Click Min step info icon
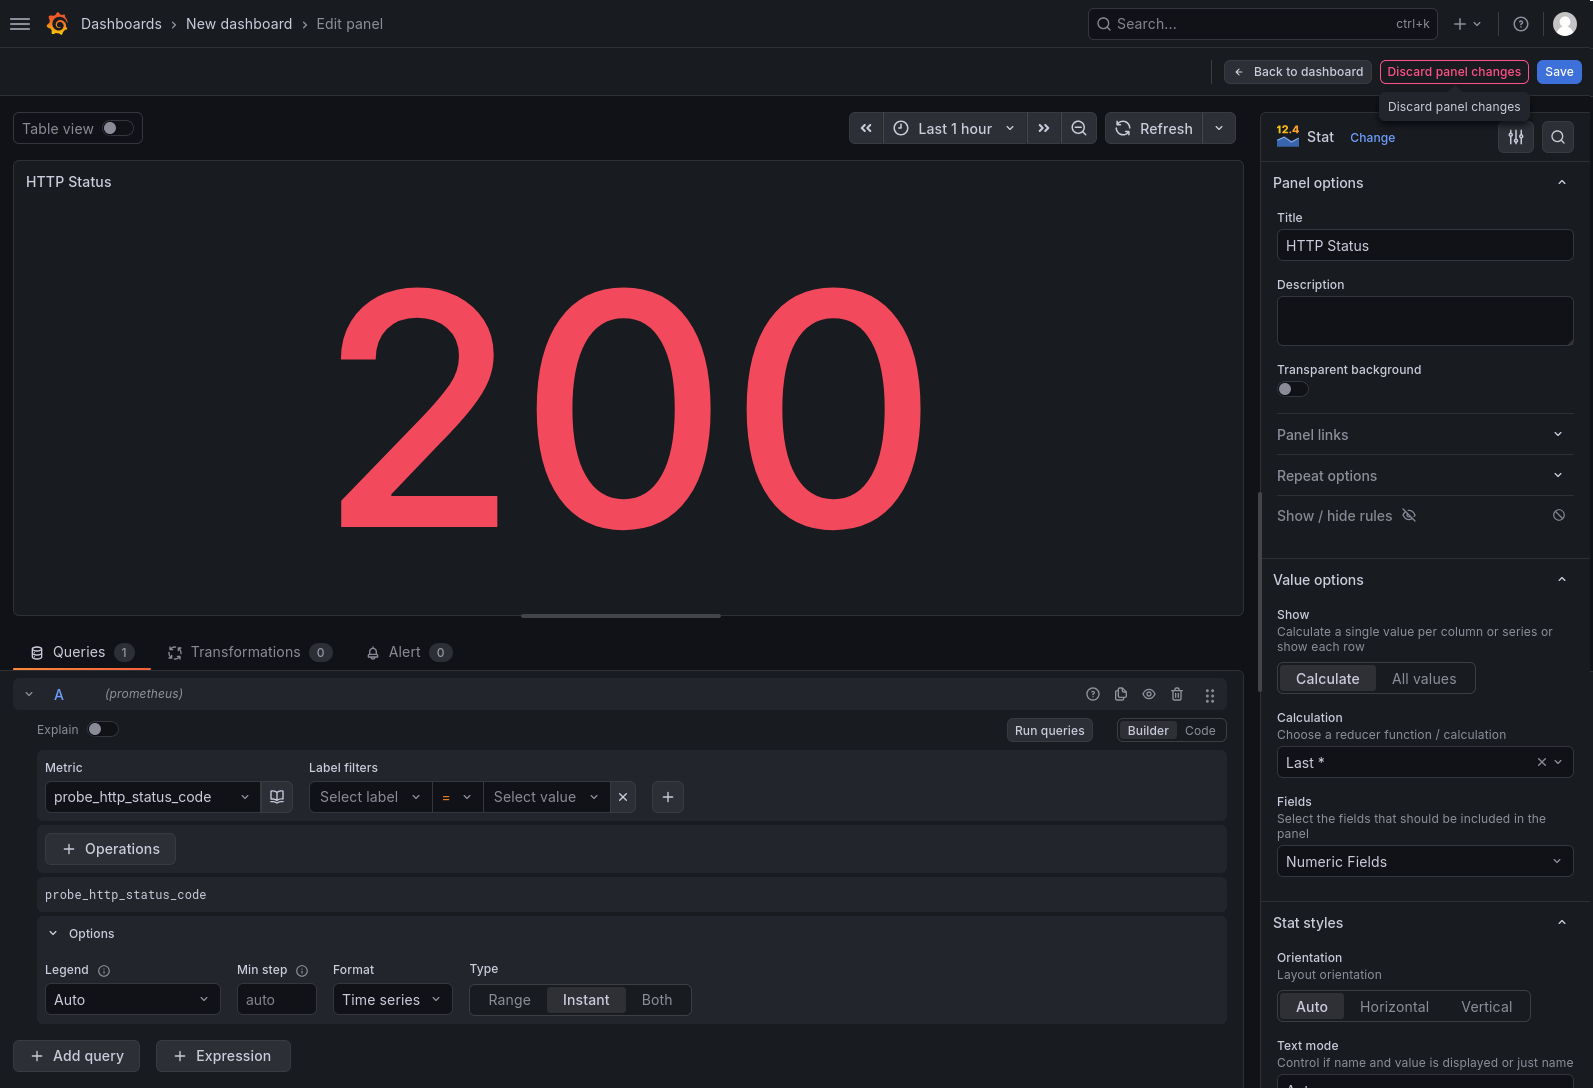Screen dimensions: 1593x1088 (302, 970)
